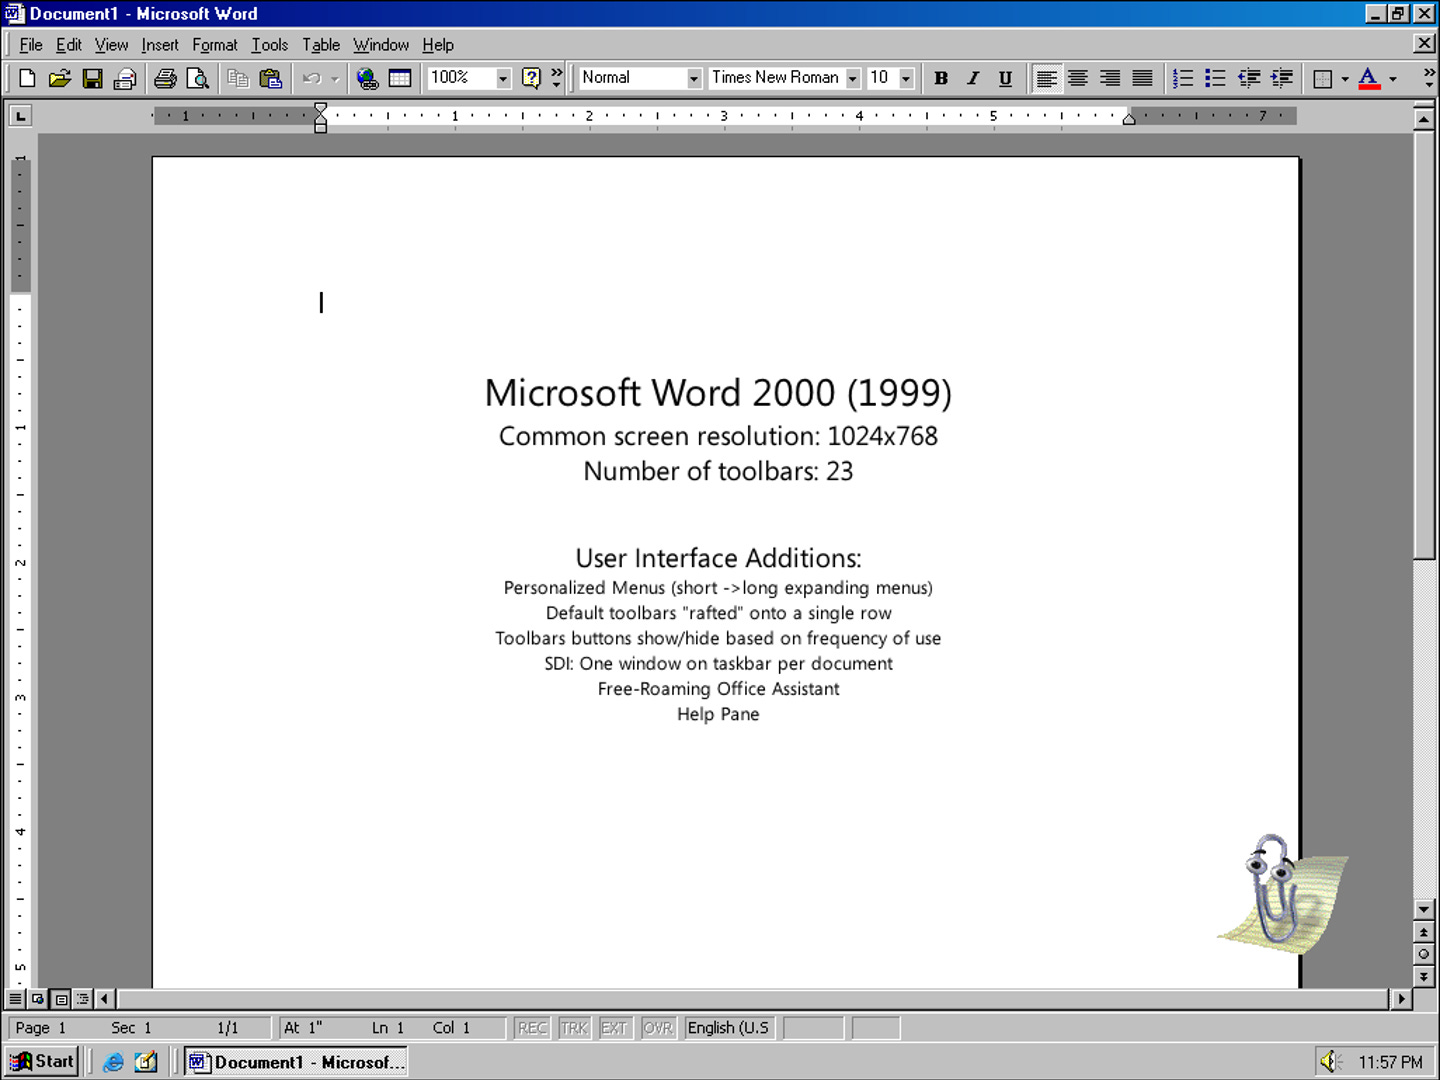Open the View menu
Screen dimensions: 1440x1080
pyautogui.click(x=112, y=45)
